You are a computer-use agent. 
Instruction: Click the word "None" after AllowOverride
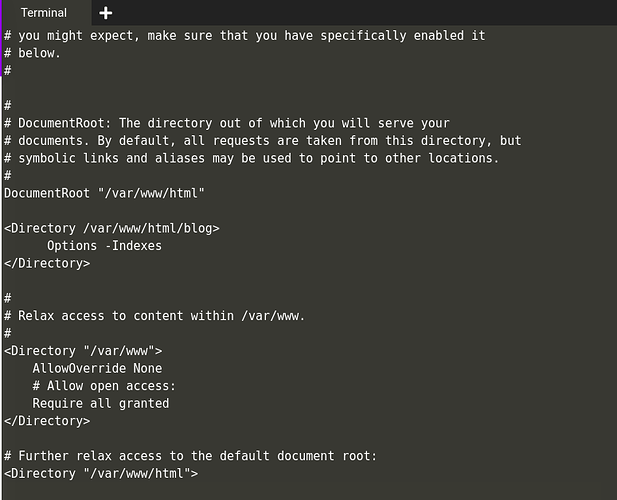pos(147,369)
